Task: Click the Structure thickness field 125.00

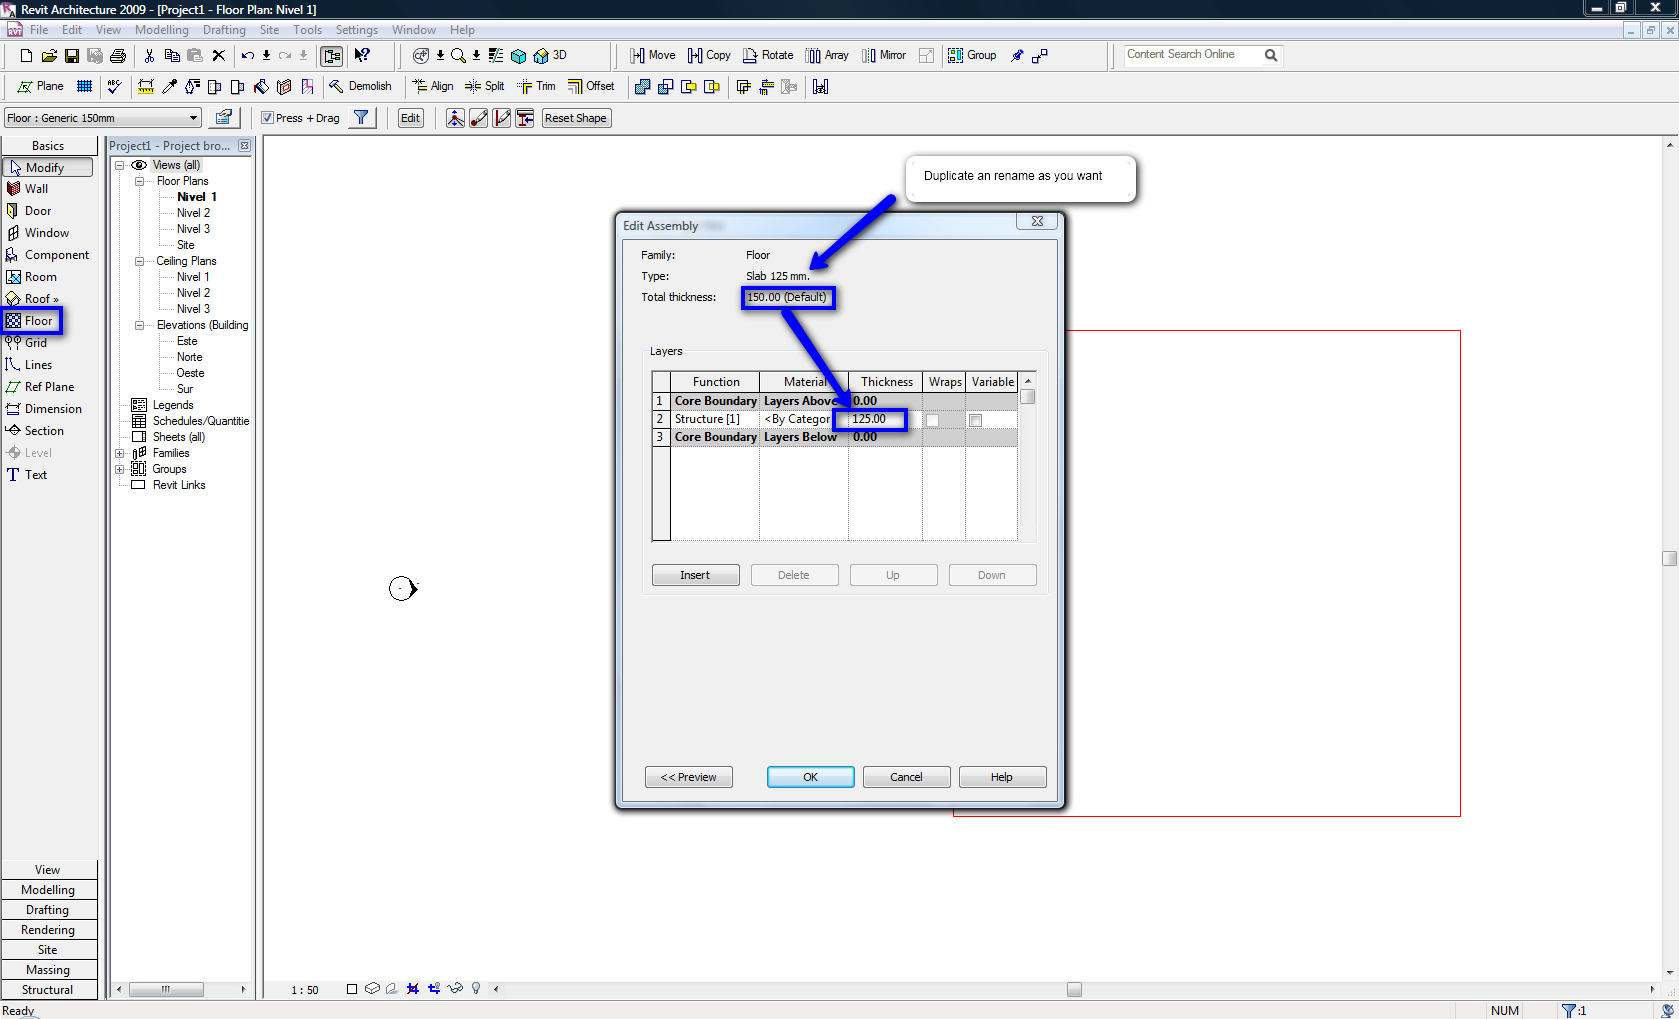Action: coord(870,419)
